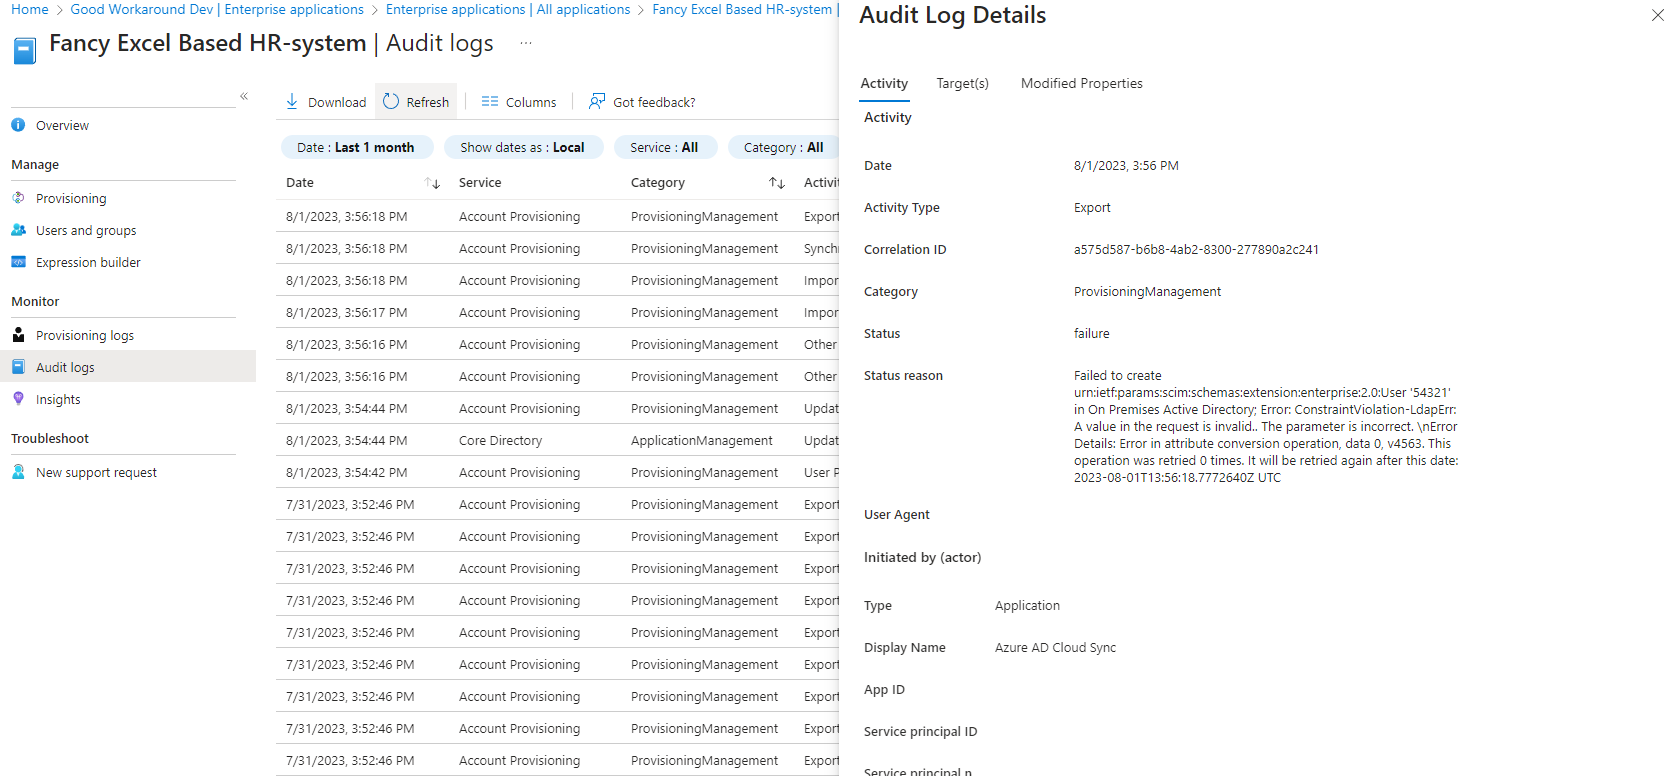Close the Audit Log Details panel

tap(1657, 15)
